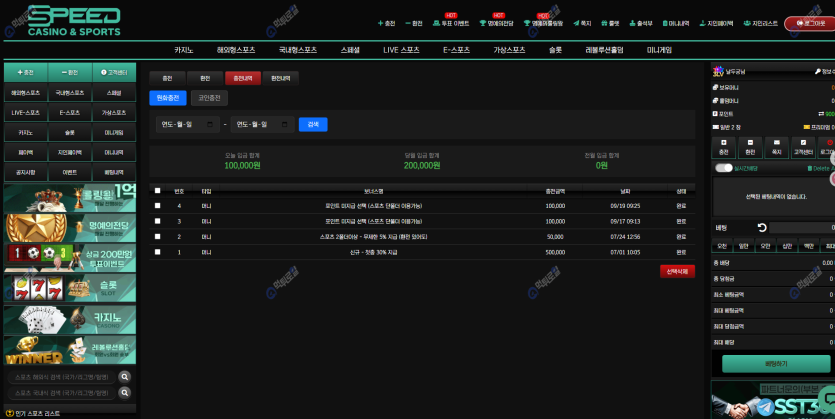Toggle the select-all checkbox in table header
The image size is (835, 419).
(157, 190)
